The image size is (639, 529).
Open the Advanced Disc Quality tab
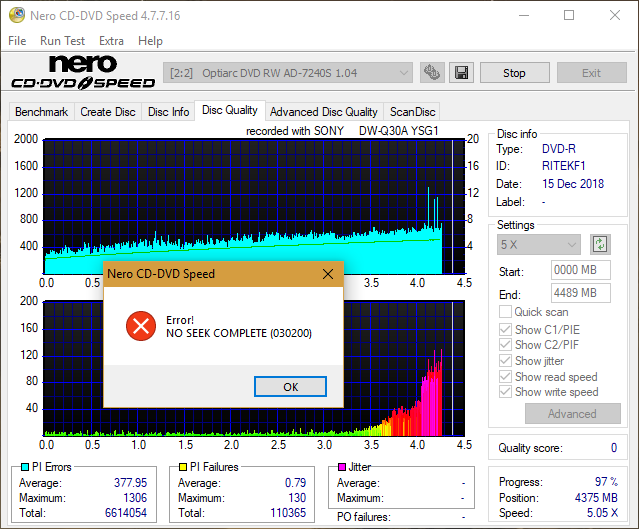324,112
